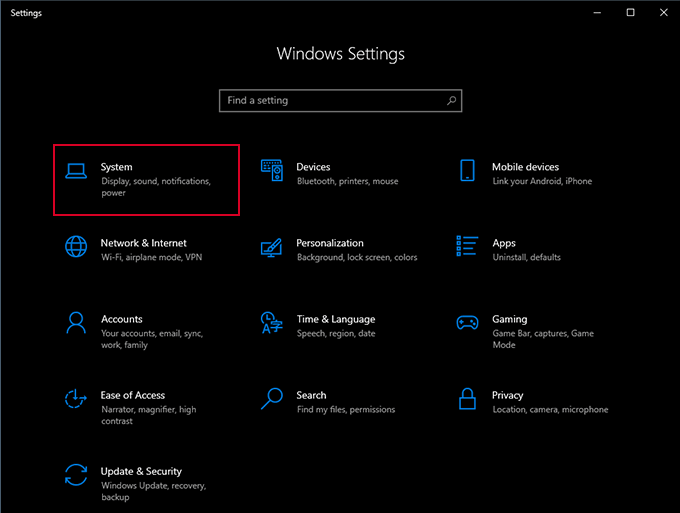This screenshot has height=513, width=680.
Task: Click 'Bluetooth, printers, mouse' description
Action: tap(347, 181)
